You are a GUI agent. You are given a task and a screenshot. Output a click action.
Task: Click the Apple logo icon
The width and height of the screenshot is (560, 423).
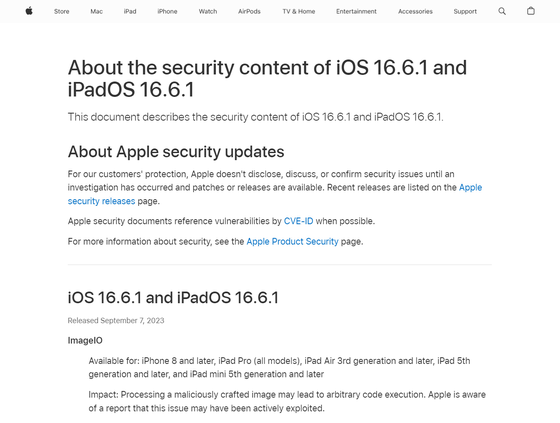tap(29, 11)
